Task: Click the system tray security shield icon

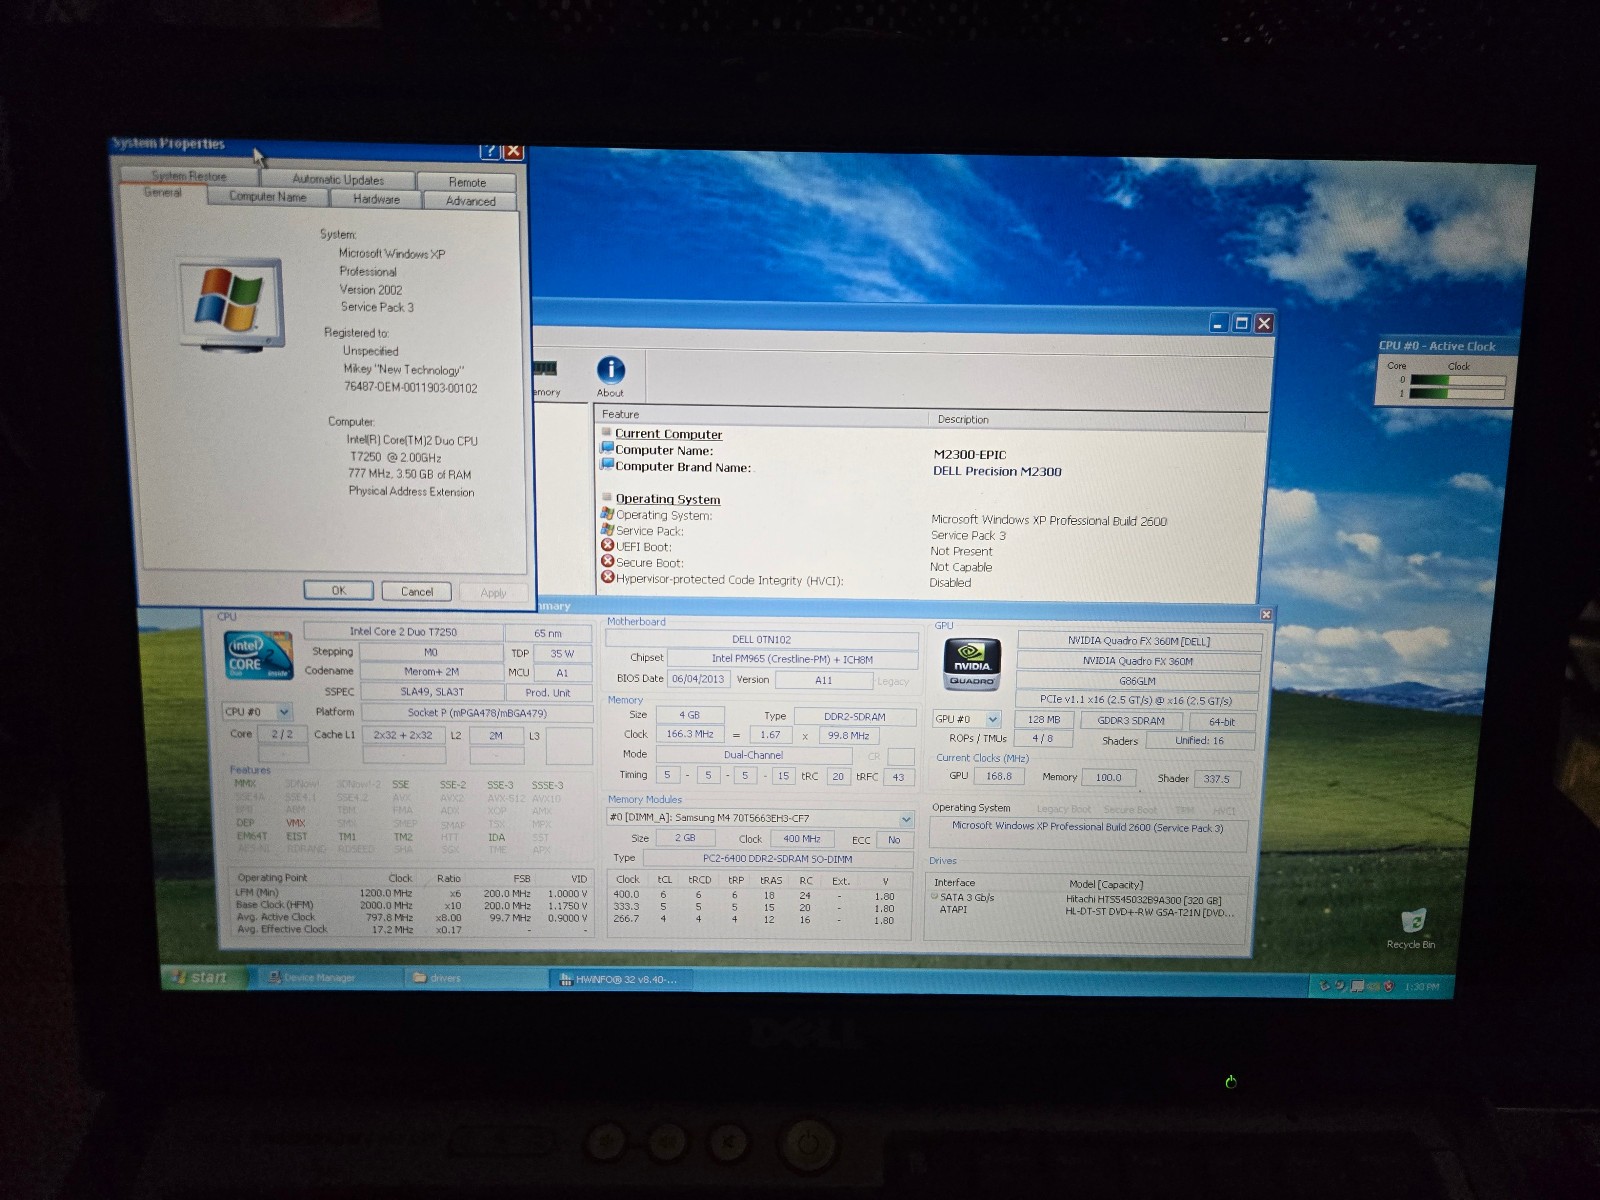Action: click(x=1389, y=987)
